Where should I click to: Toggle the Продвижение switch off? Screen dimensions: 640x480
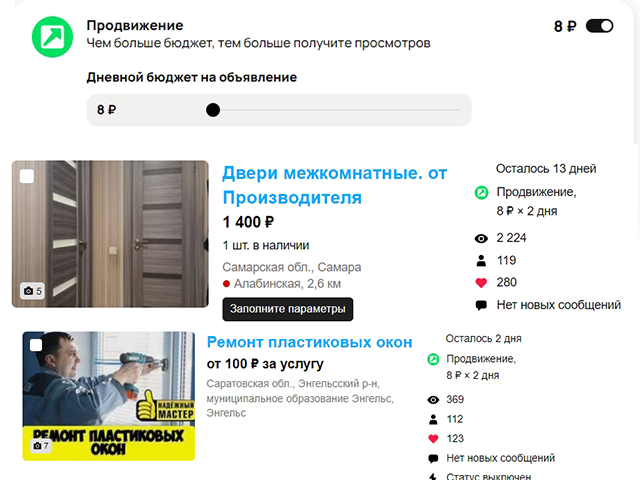599,26
